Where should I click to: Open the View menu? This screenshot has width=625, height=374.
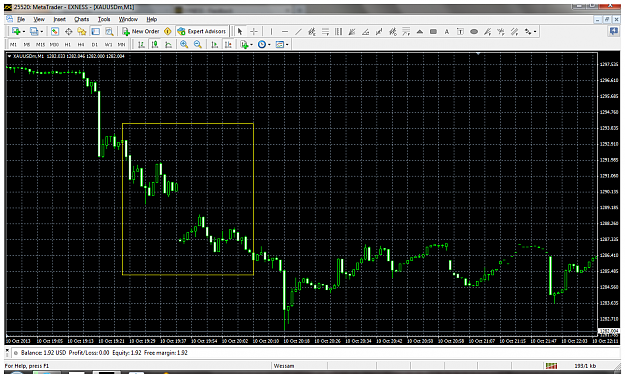pos(39,19)
